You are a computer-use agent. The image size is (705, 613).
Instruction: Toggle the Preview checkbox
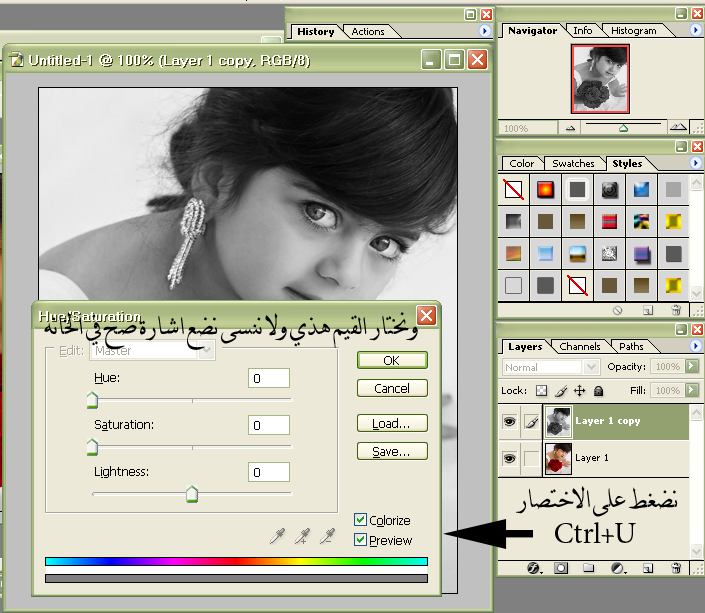click(x=360, y=540)
